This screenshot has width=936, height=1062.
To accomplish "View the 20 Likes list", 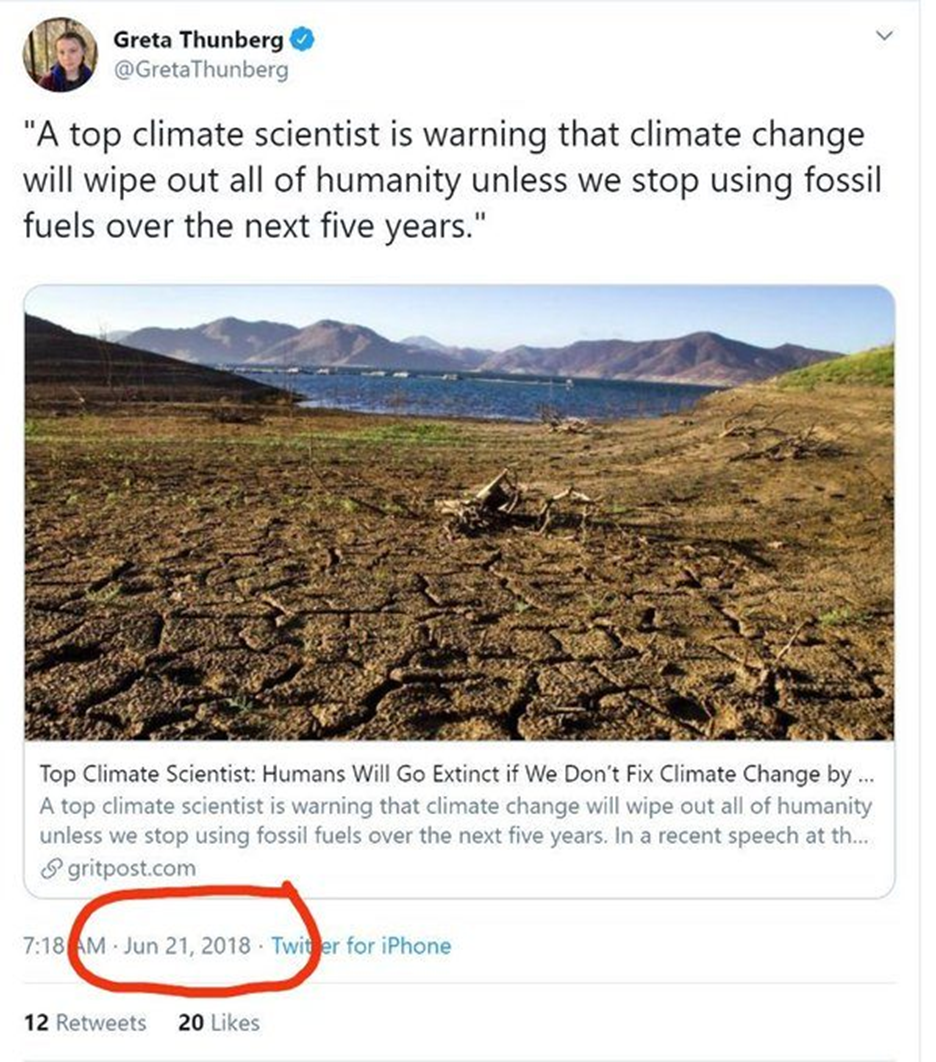I will (218, 1023).
